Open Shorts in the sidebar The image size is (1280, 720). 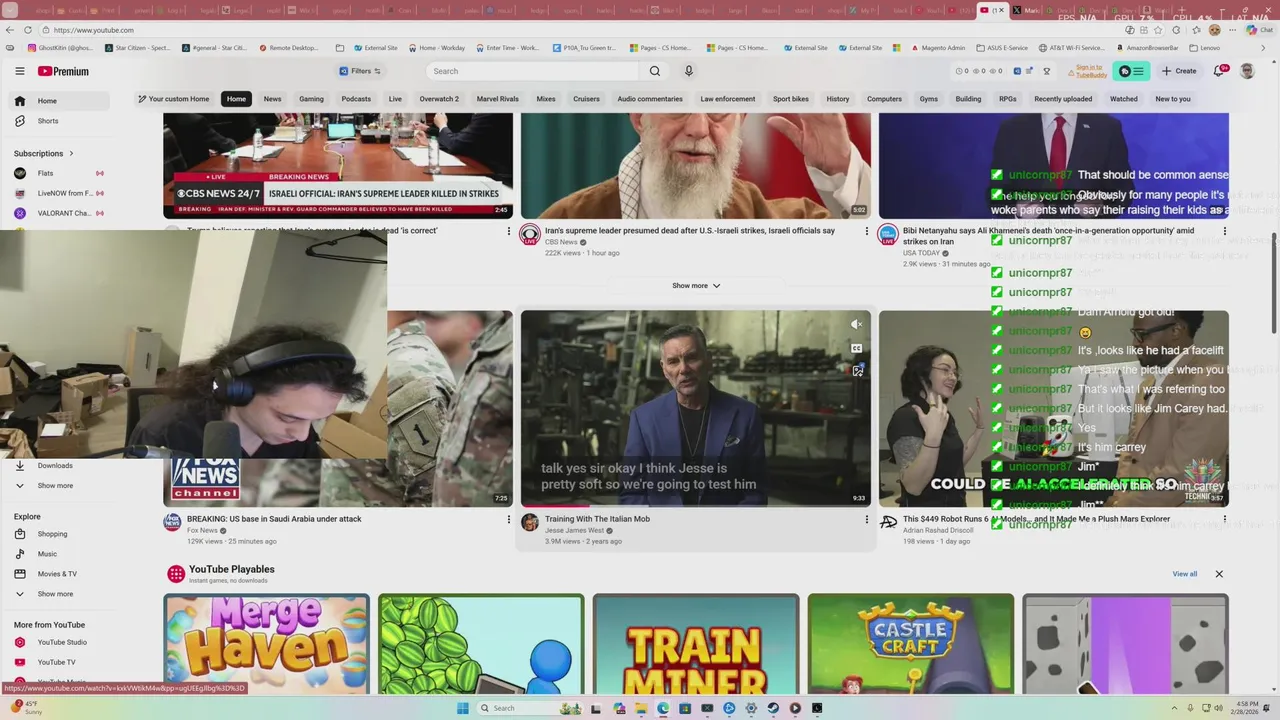(x=59, y=121)
